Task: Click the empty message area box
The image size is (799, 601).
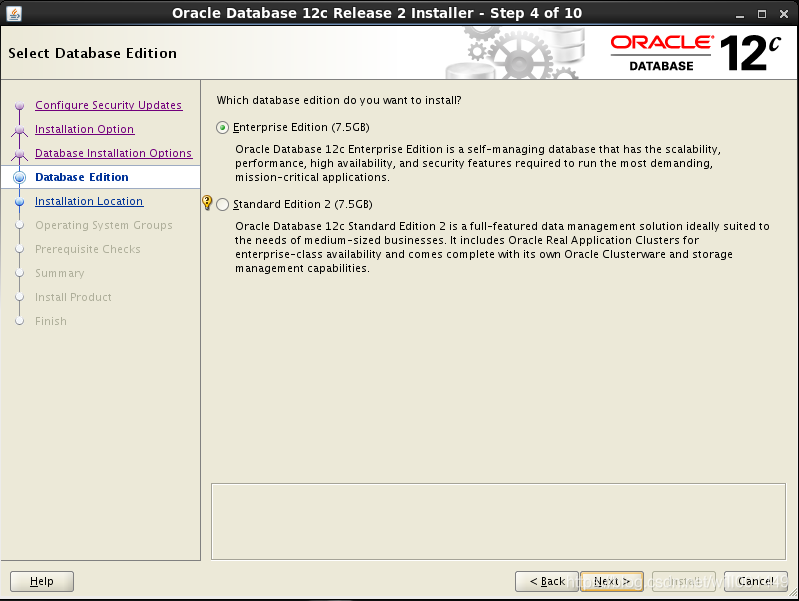Action: [498, 521]
